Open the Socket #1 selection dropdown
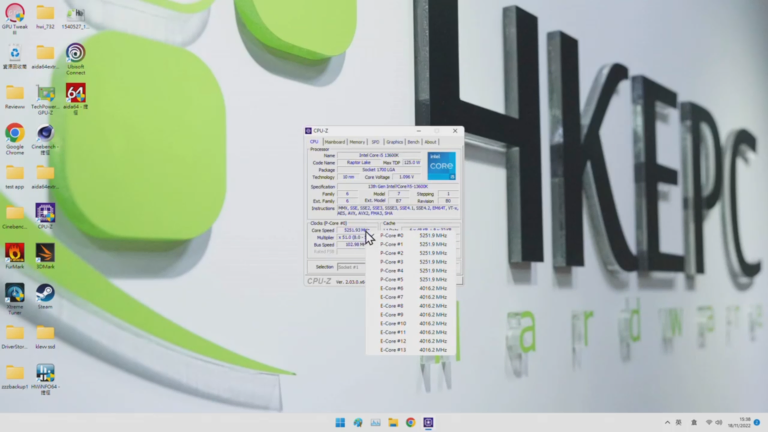This screenshot has height=432, width=768. [351, 267]
